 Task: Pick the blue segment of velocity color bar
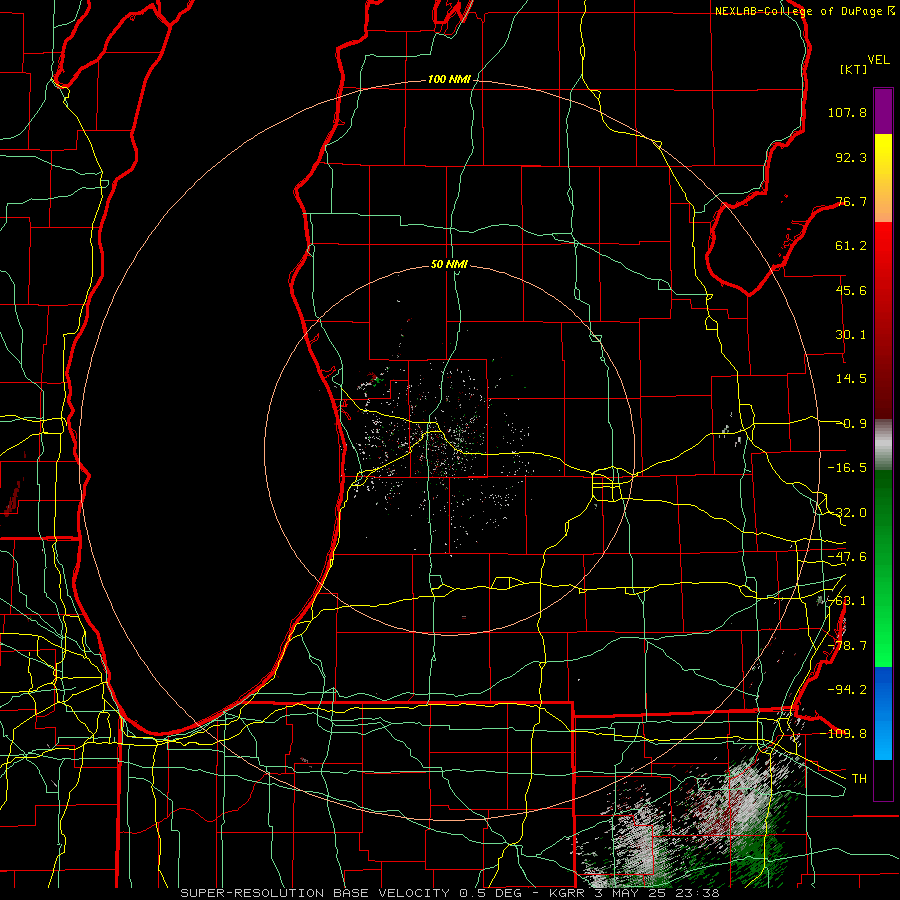click(x=883, y=713)
